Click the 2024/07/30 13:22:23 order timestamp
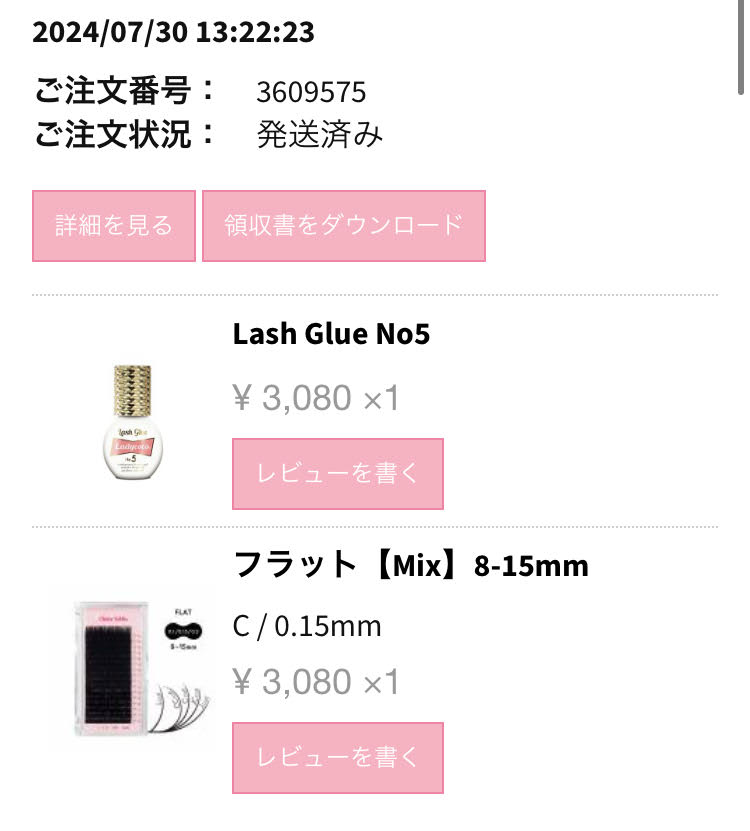 pos(173,32)
